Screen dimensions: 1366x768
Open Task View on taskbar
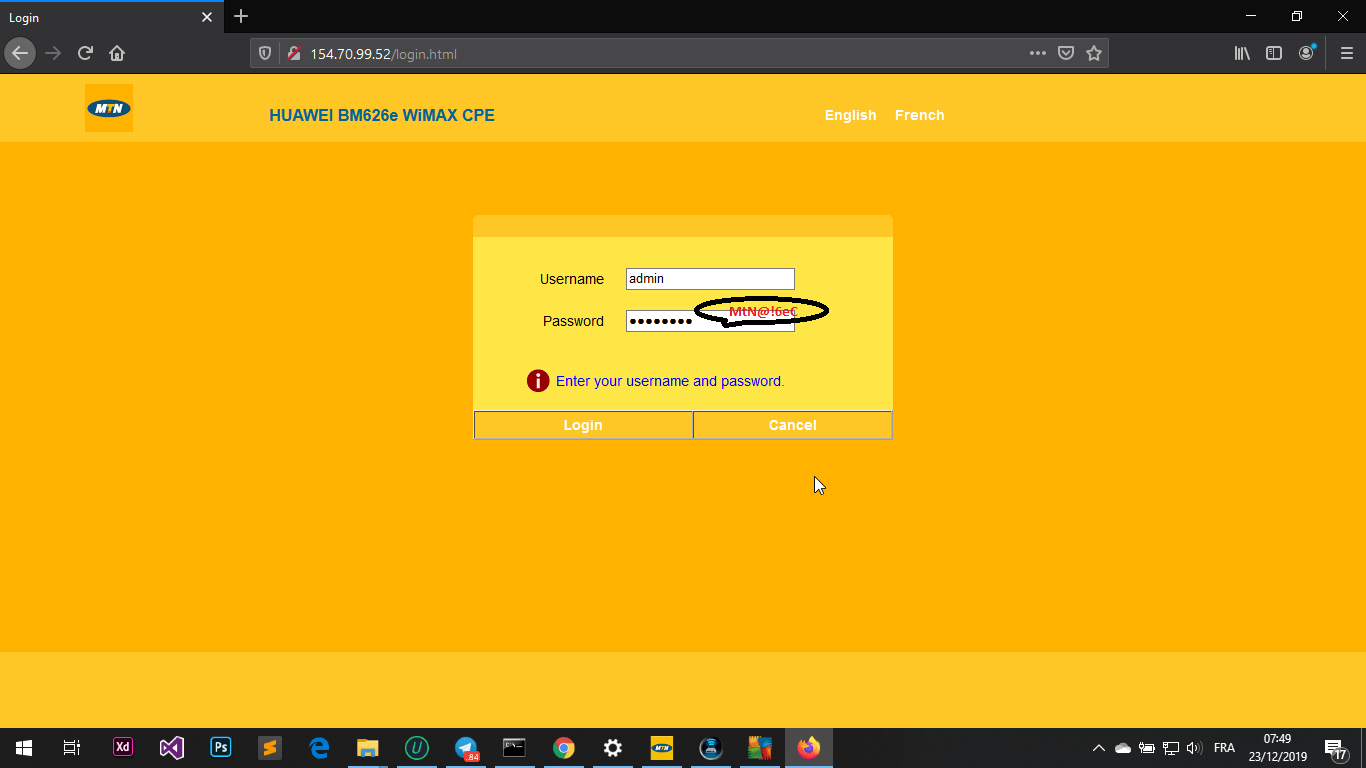tap(71, 748)
